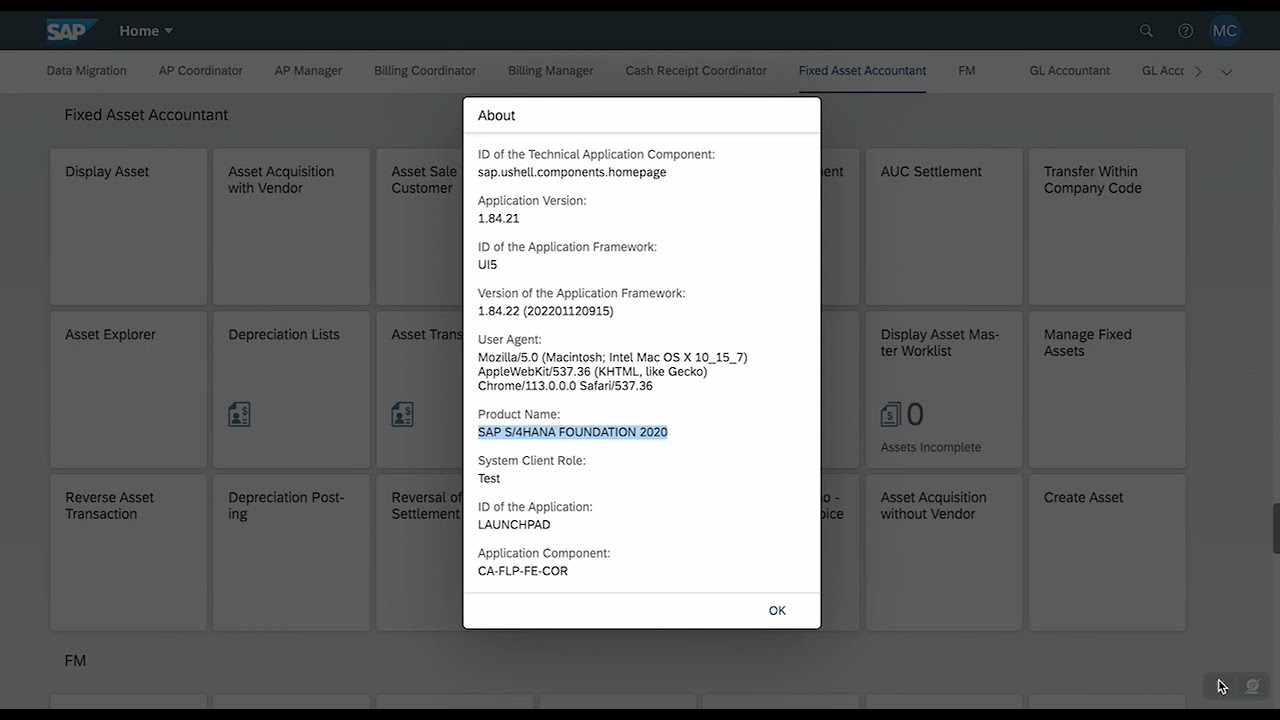This screenshot has width=1280, height=720.
Task: Open the Depreciation Lists tile
Action: (291, 390)
